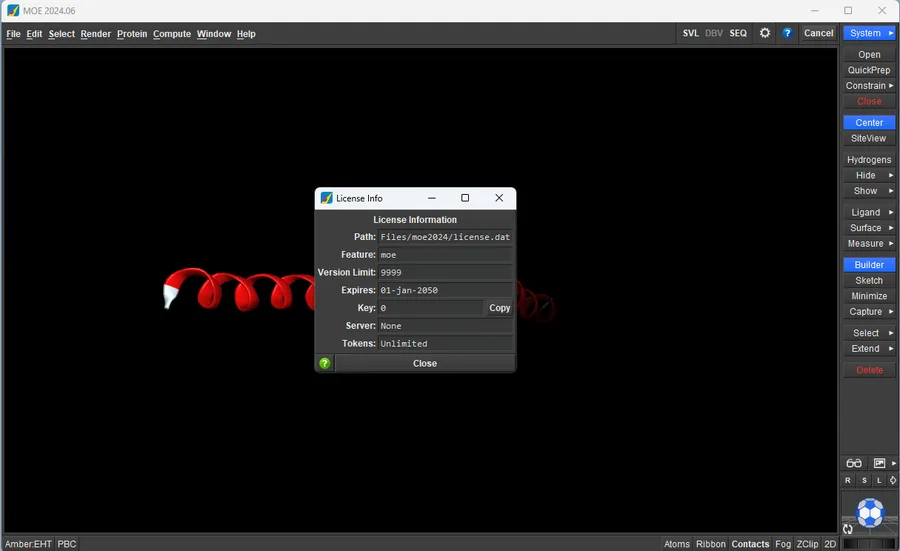This screenshot has width=900, height=551.
Task: Open the Edit menu
Action: click(x=34, y=34)
